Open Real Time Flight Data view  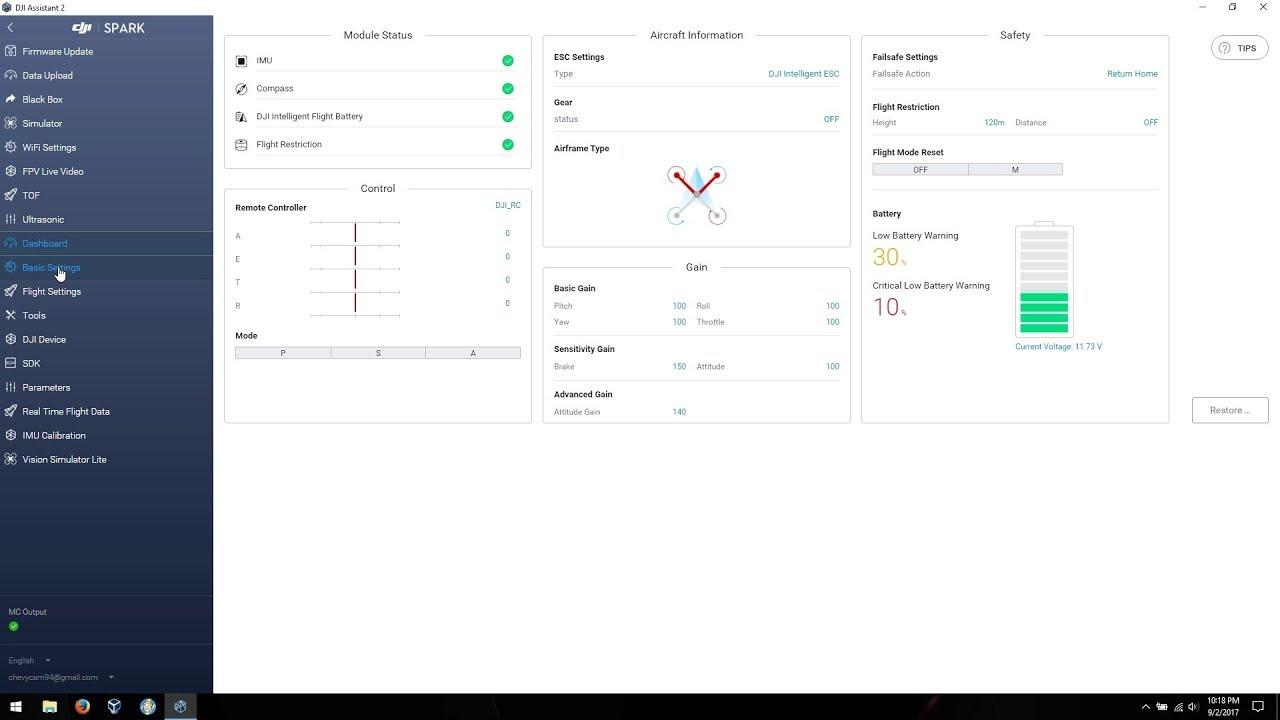pos(65,411)
